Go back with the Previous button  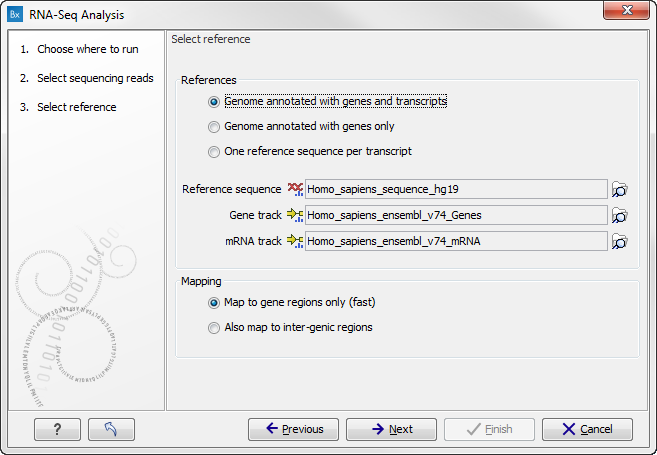(x=293, y=429)
